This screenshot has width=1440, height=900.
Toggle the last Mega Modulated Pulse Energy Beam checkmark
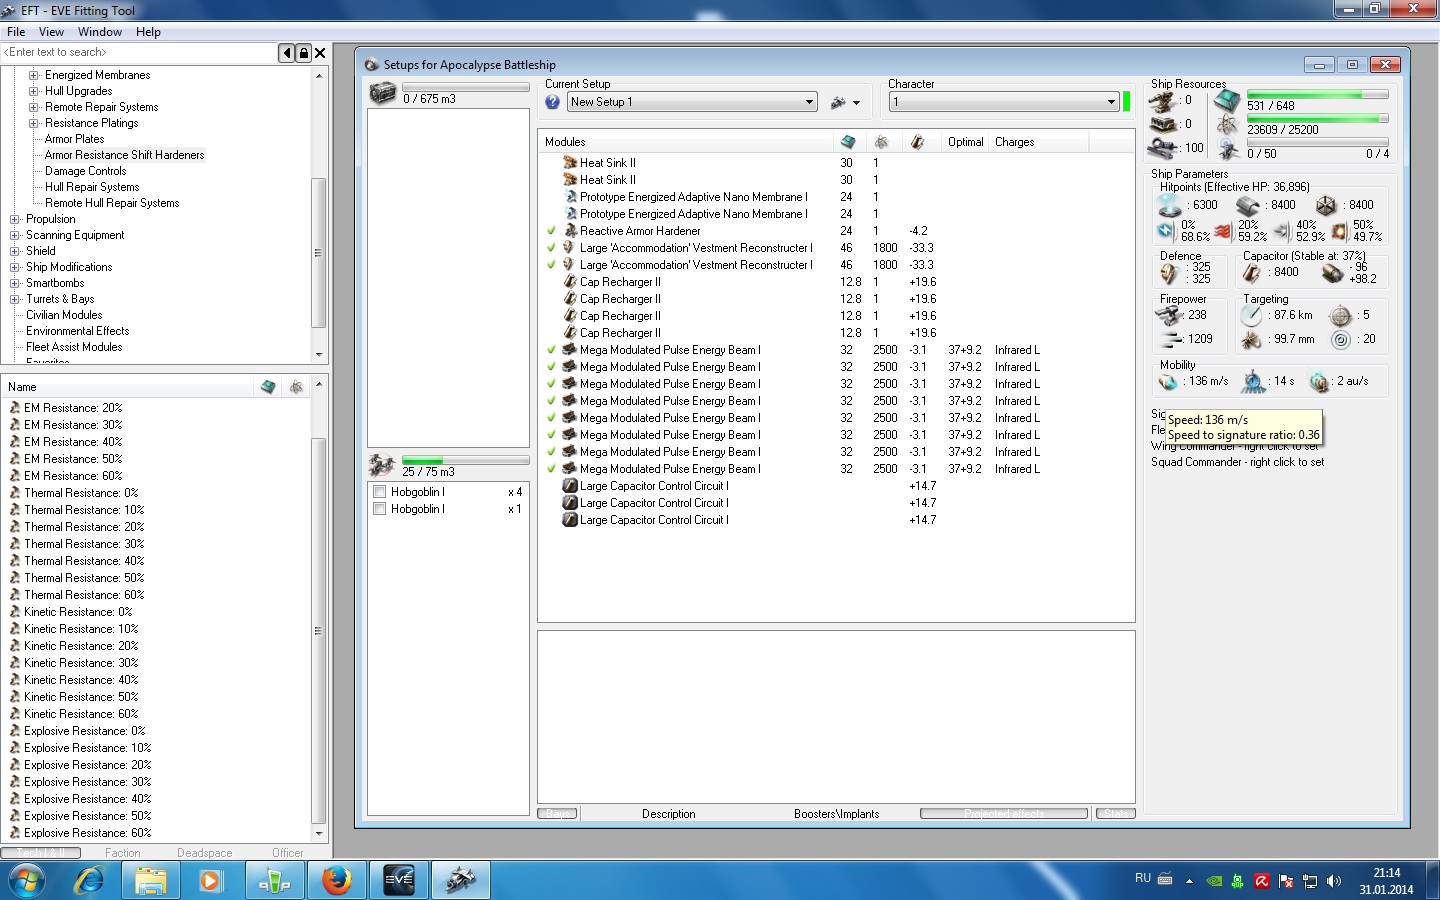click(551, 469)
